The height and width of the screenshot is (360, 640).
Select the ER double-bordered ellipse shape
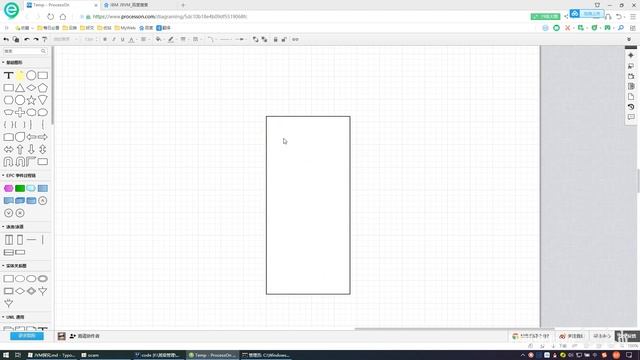click(42, 279)
